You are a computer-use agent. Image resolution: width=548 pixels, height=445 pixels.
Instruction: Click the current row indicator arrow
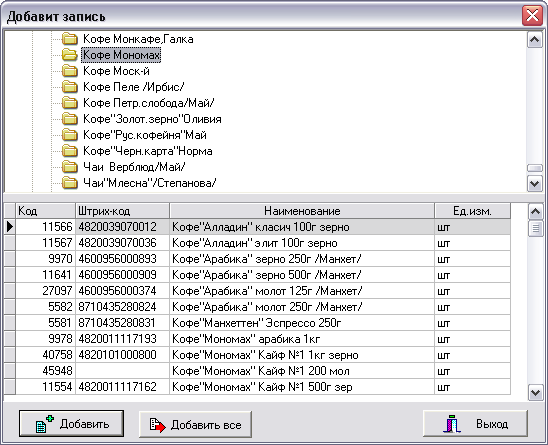tap(10, 227)
